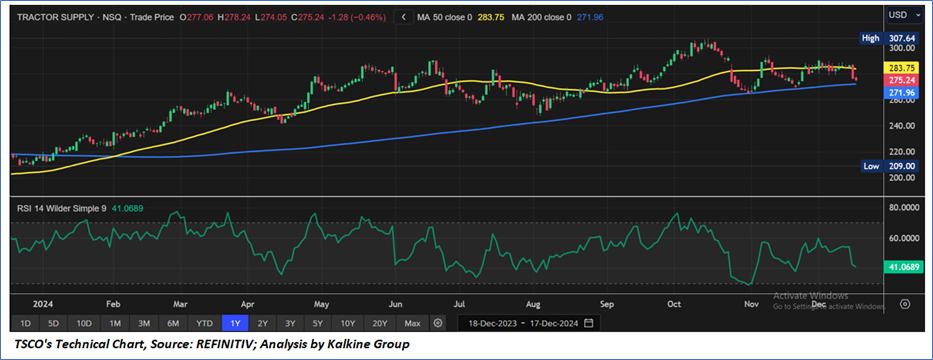Select the 1D time range
This screenshot has height=360, width=933.
click(x=26, y=323)
